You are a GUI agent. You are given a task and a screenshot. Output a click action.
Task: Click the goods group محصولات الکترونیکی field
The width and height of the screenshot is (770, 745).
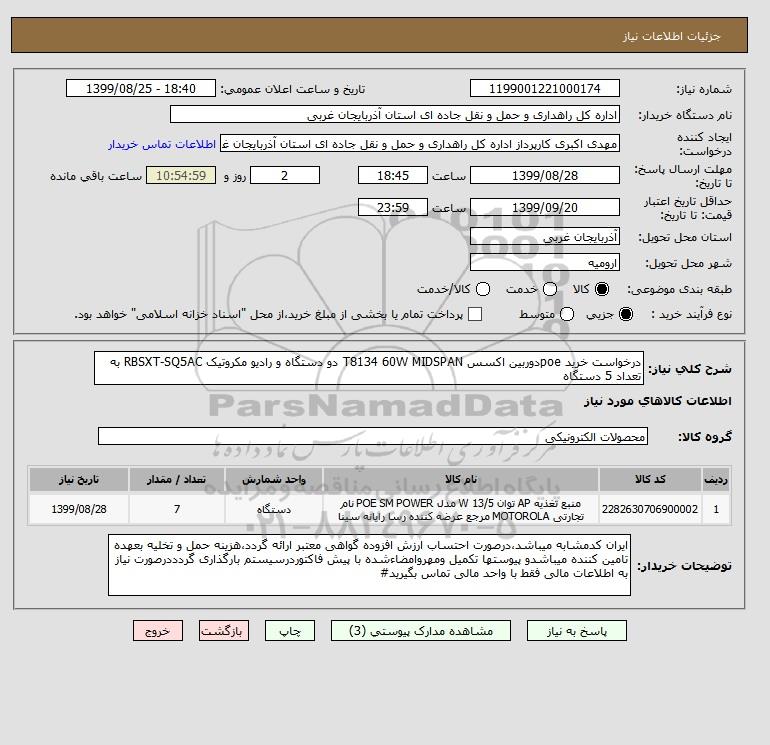(373, 436)
